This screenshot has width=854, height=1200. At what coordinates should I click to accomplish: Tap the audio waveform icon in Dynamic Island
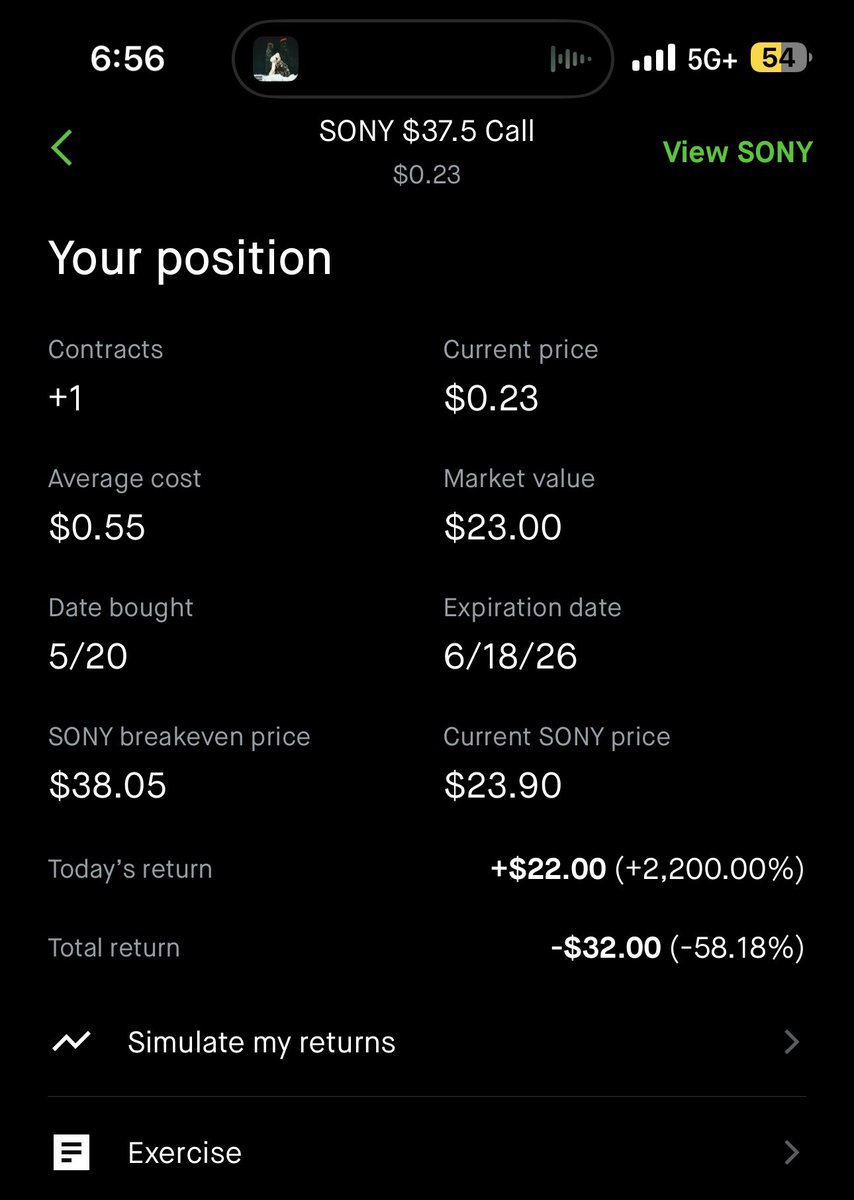point(571,60)
